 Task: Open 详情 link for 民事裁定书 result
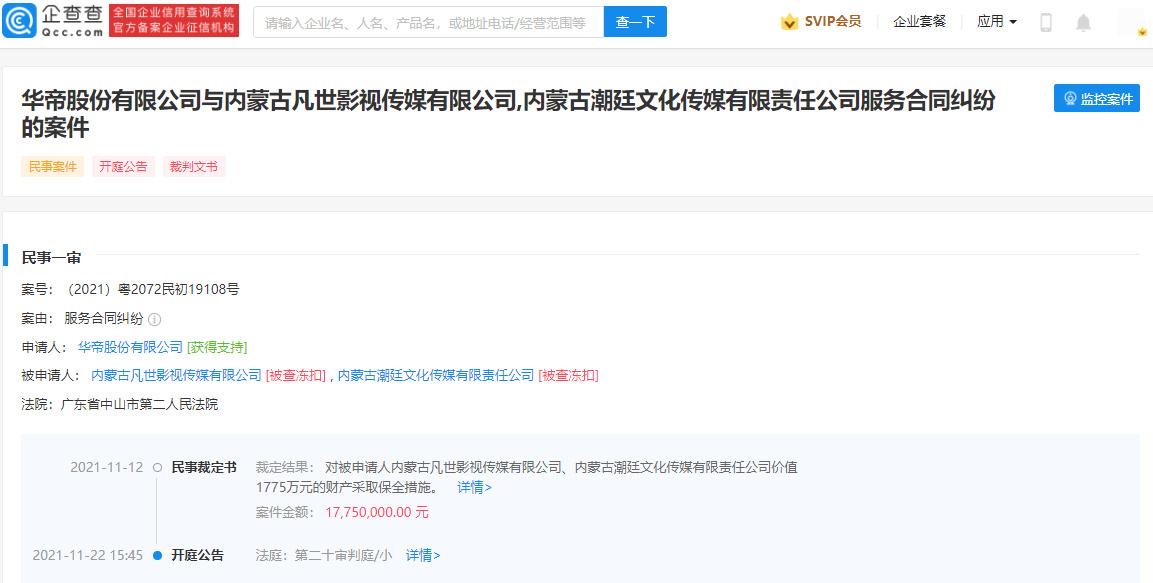(x=474, y=487)
